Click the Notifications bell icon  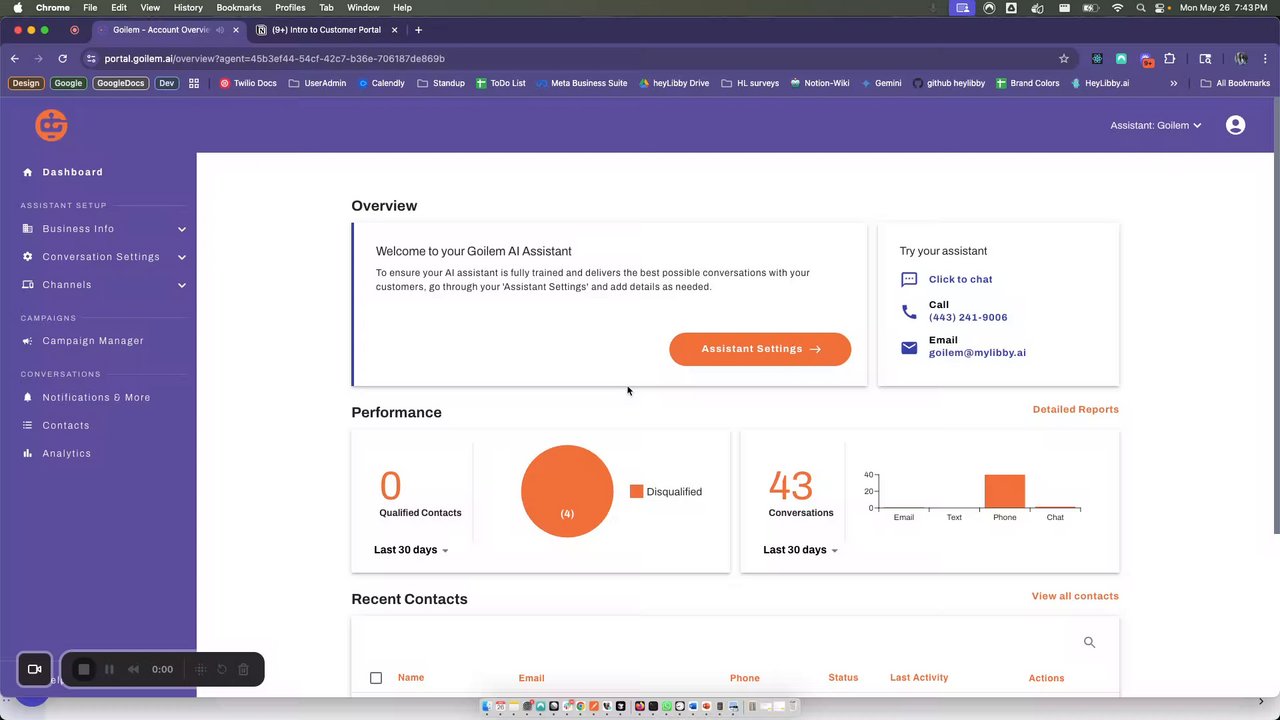(27, 397)
